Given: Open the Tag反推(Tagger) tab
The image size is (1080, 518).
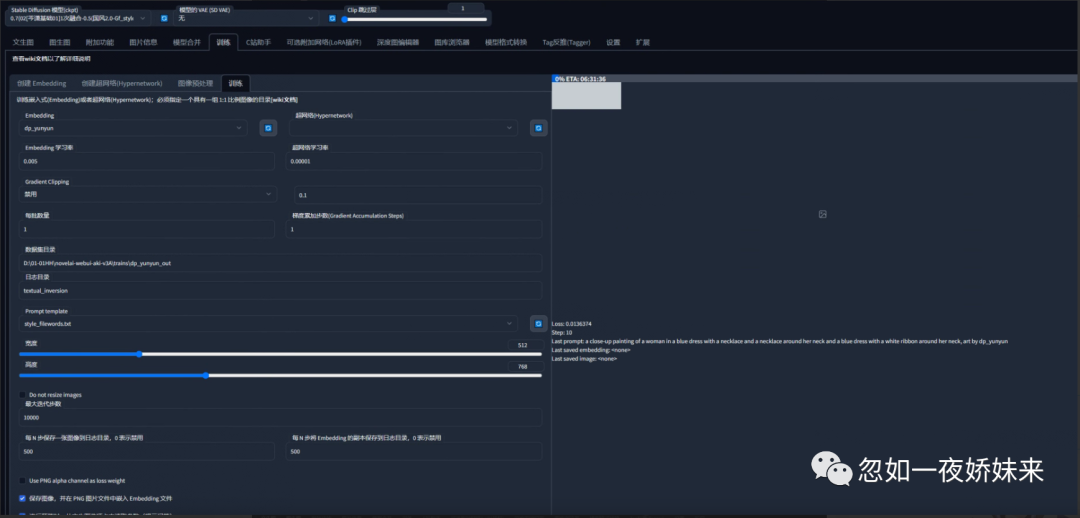Looking at the screenshot, I should point(566,42).
